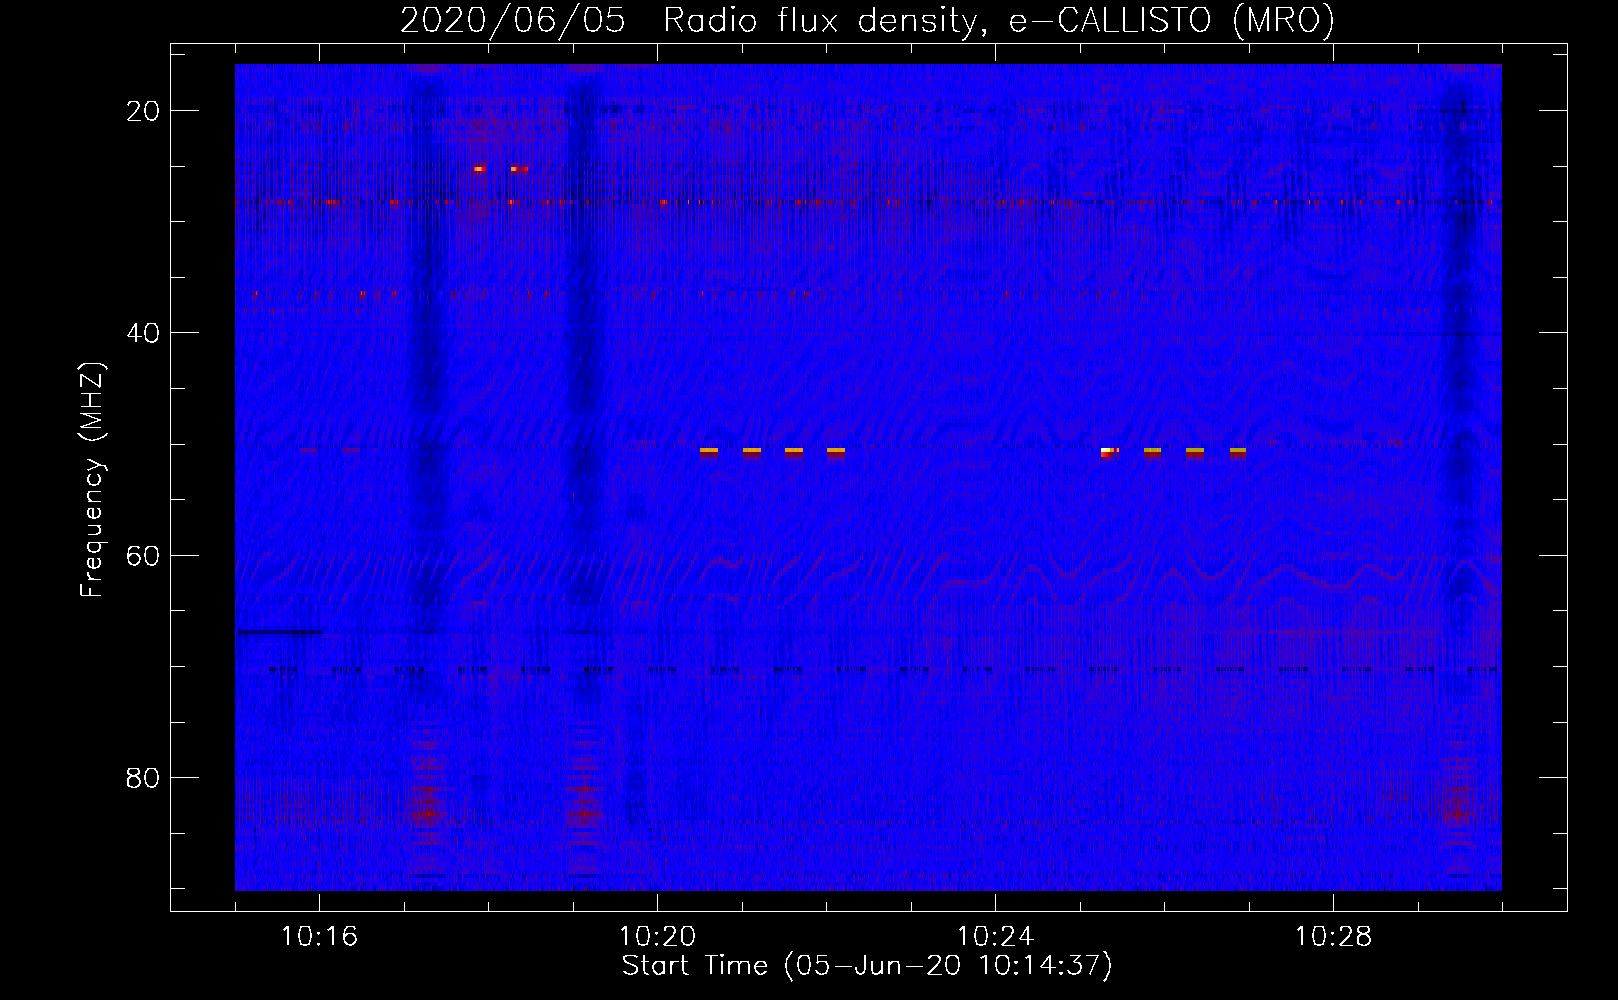The height and width of the screenshot is (1000, 1618).
Task: Select the "Frequency (MHZ)" y-axis label
Action: click(92, 480)
